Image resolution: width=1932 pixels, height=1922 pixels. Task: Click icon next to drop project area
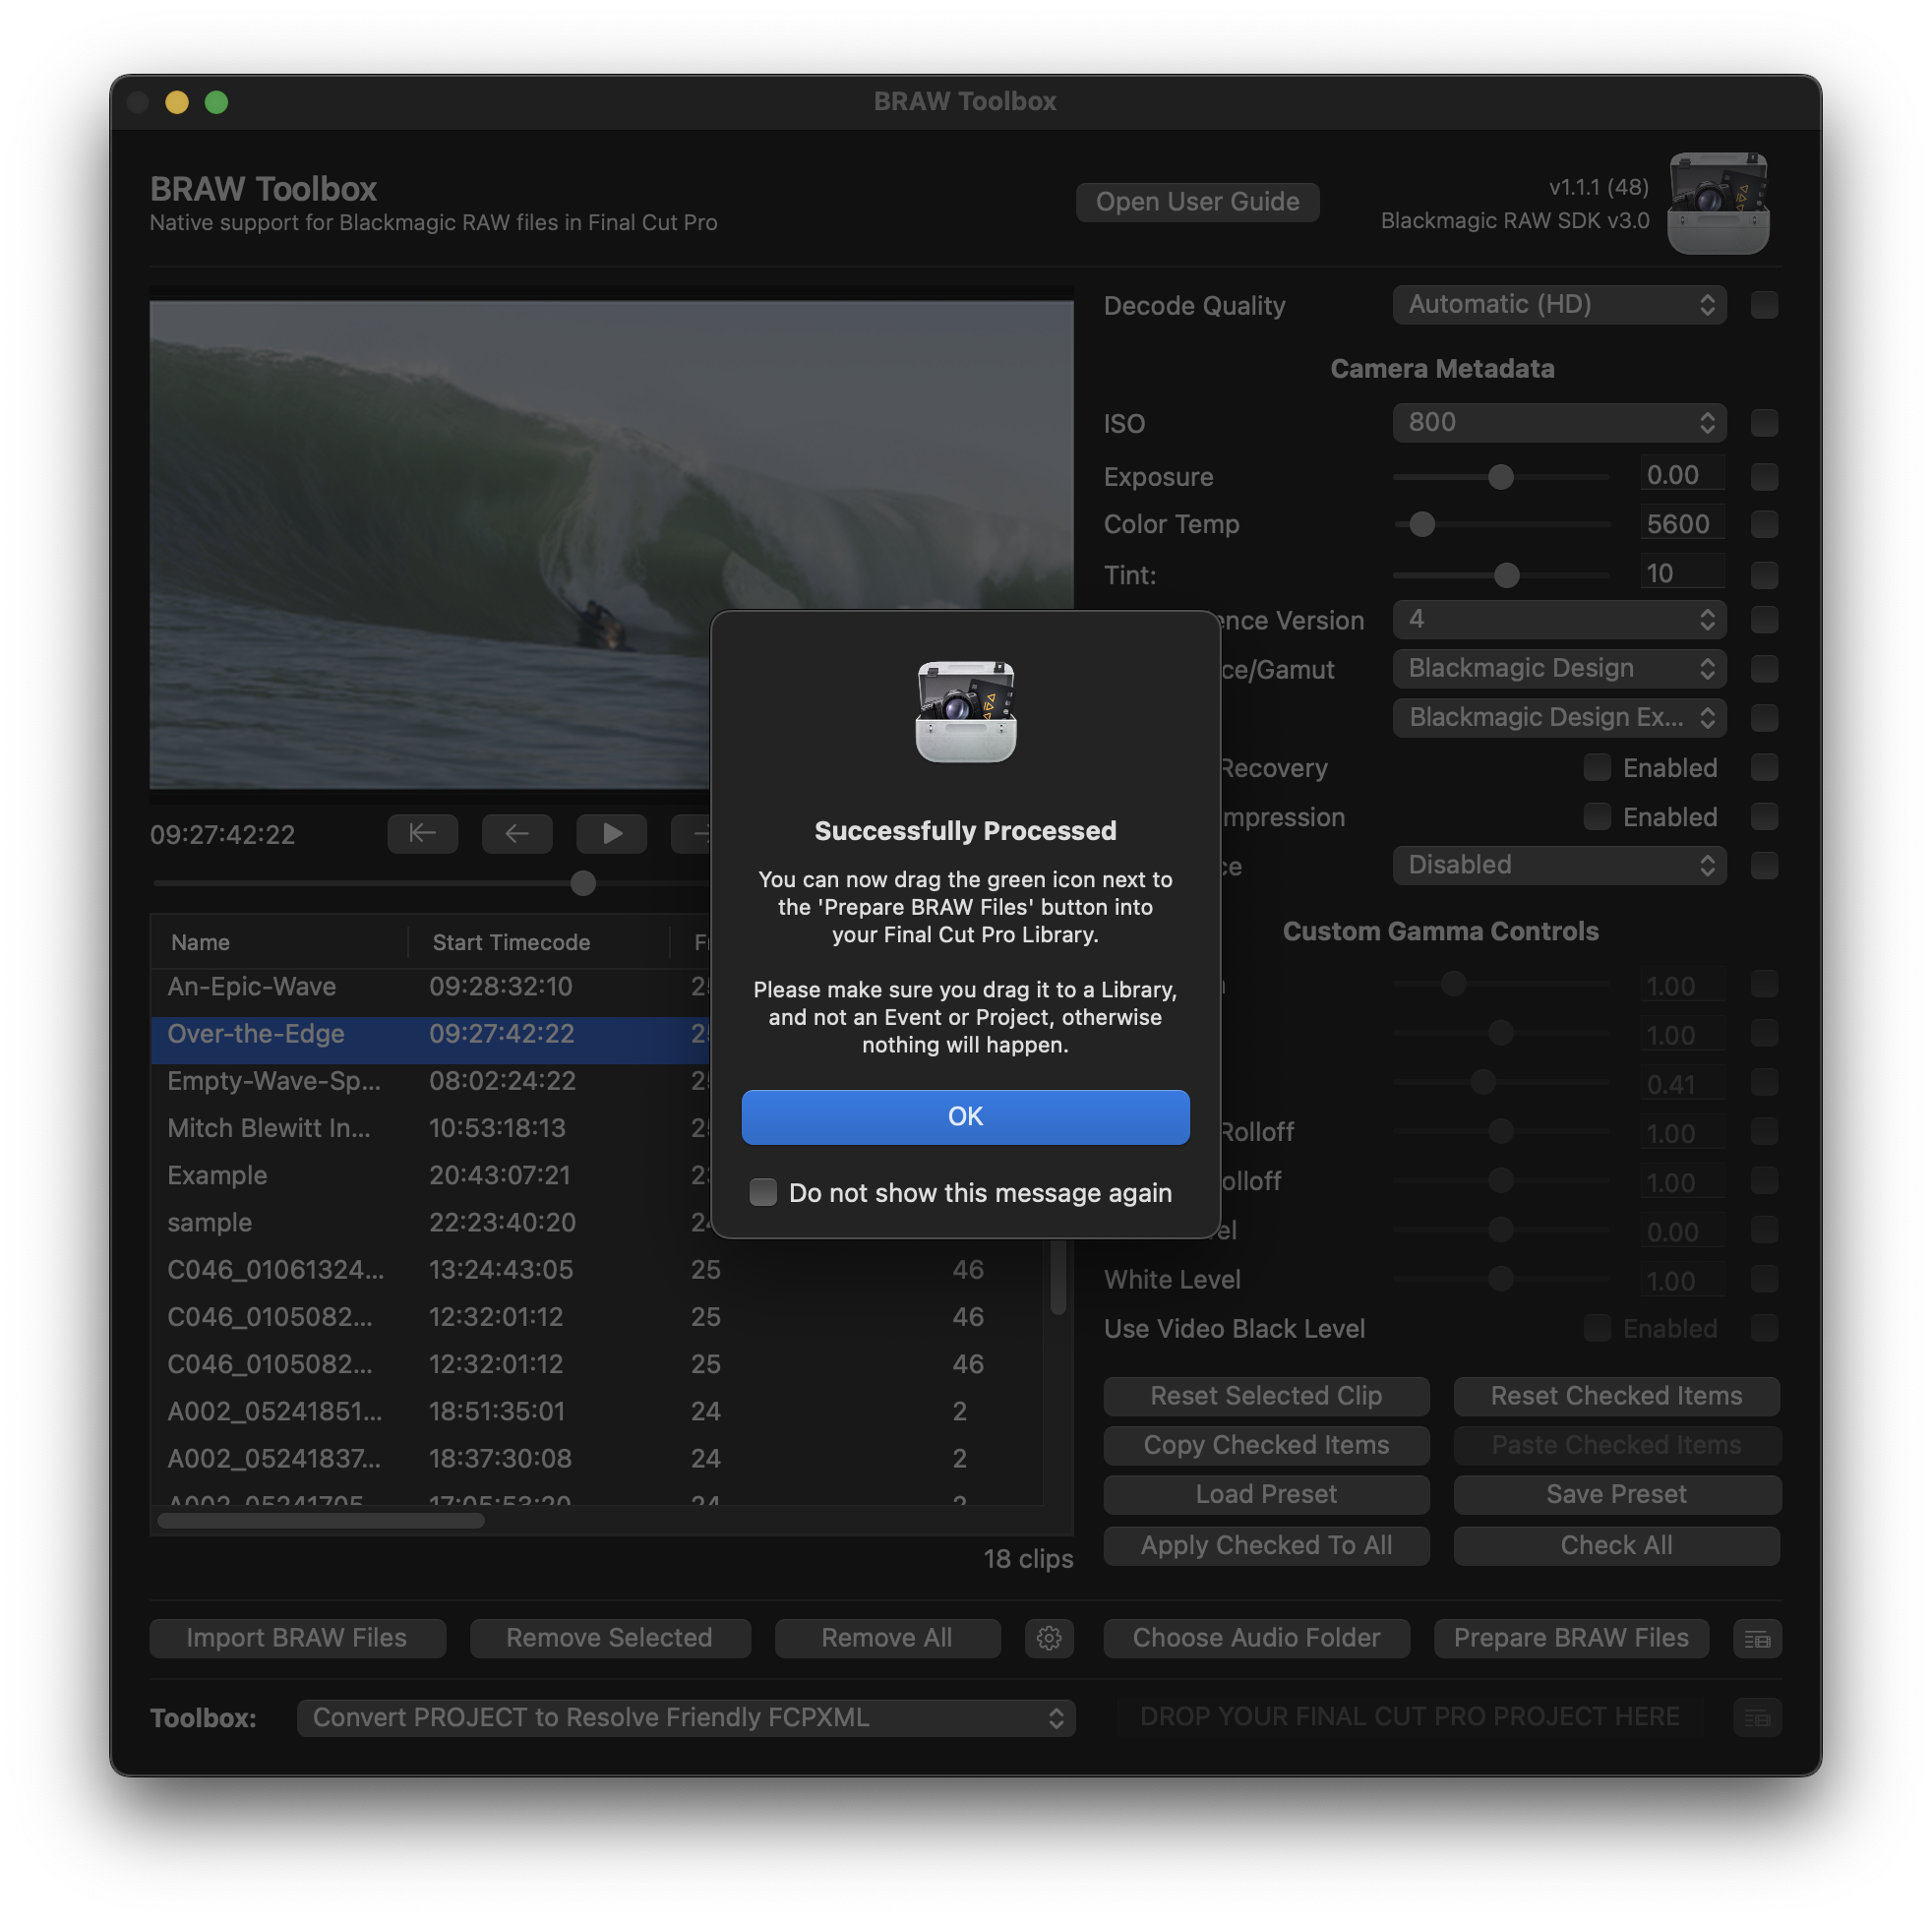1757,1718
